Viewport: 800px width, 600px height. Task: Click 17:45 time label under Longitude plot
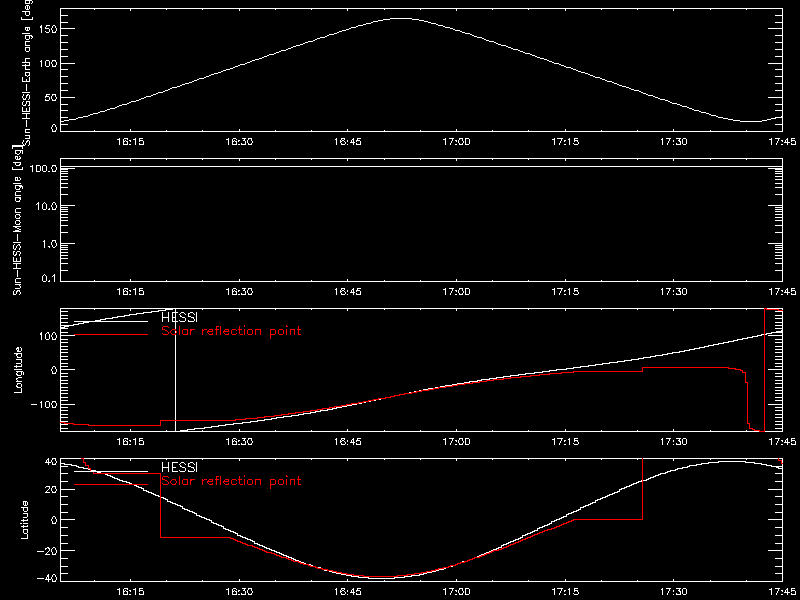tap(782, 441)
